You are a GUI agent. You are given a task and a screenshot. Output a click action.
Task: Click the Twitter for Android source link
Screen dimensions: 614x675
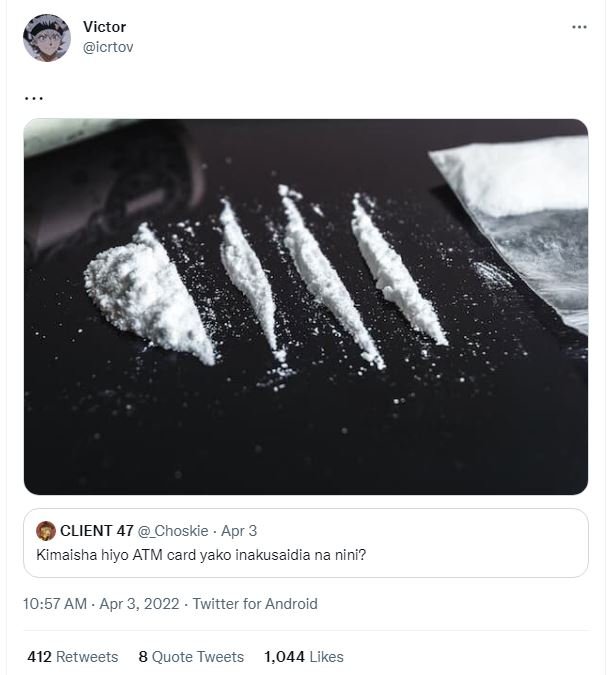tap(255, 603)
